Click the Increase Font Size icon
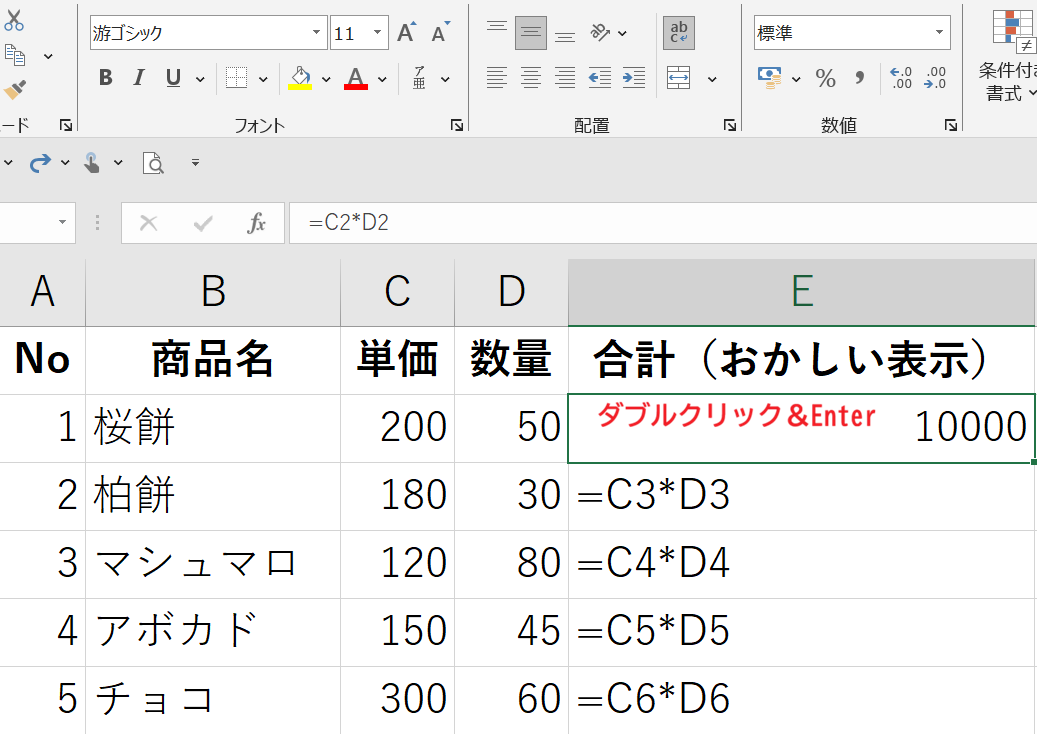The image size is (1037, 734). click(x=406, y=33)
